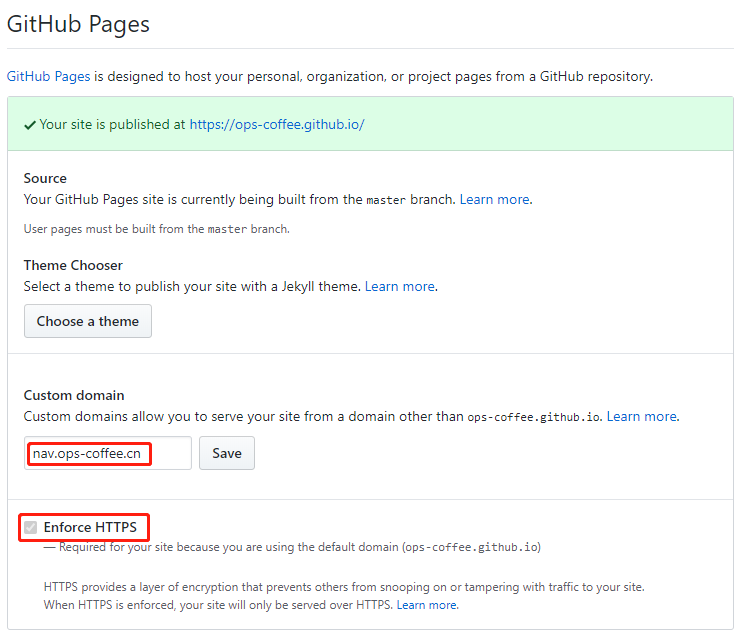The height and width of the screenshot is (643, 741).
Task: Click the green checkmark icon in the published banner
Action: click(x=30, y=125)
